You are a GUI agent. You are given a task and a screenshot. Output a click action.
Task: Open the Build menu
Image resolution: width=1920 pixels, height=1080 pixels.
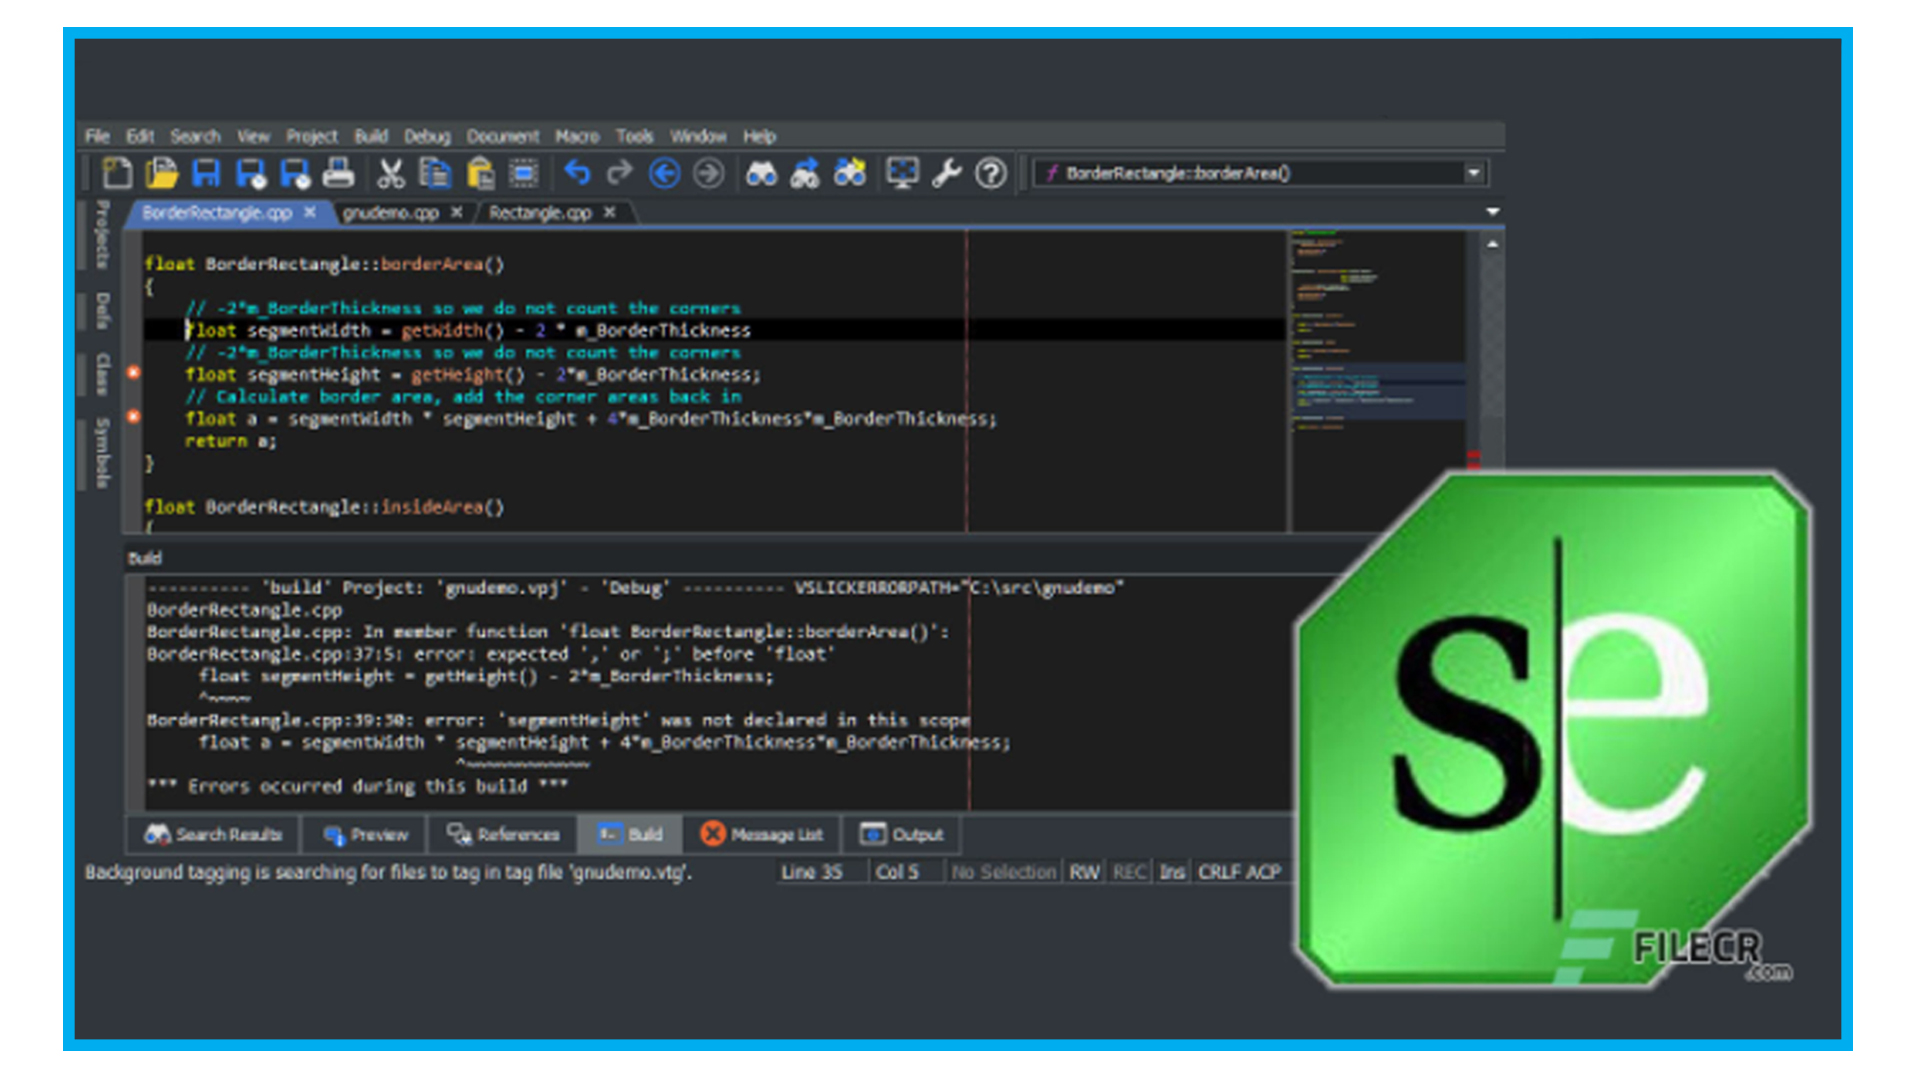point(371,136)
